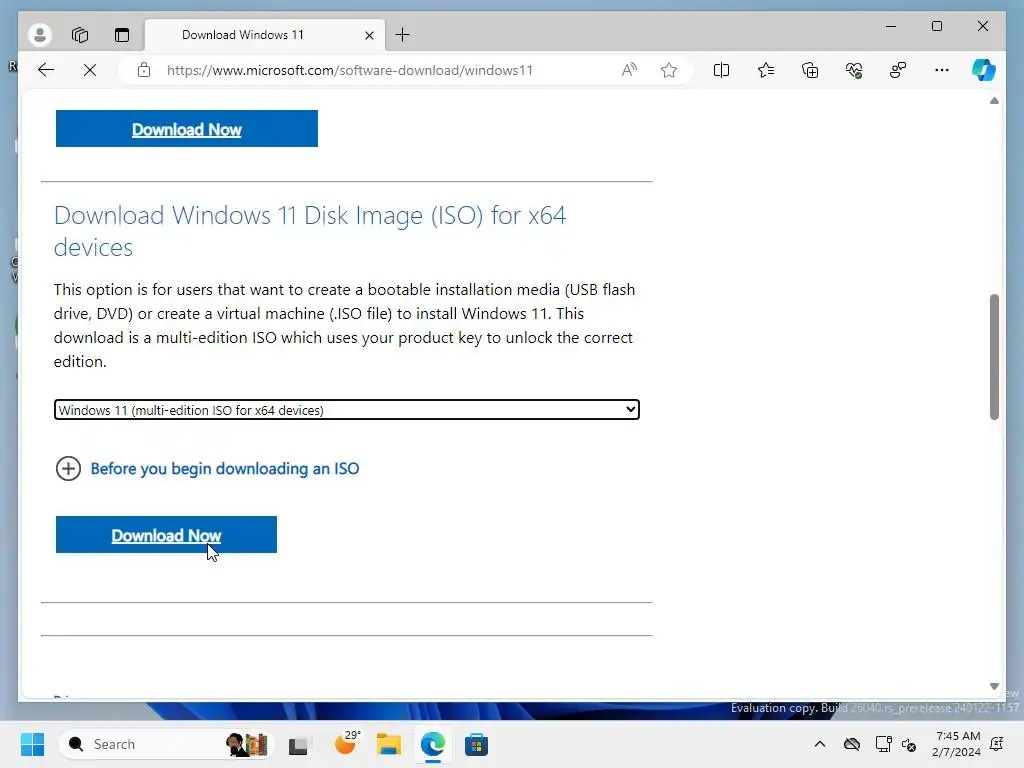The height and width of the screenshot is (768, 1024).
Task: Maximize the Edge window
Action: (x=937, y=26)
